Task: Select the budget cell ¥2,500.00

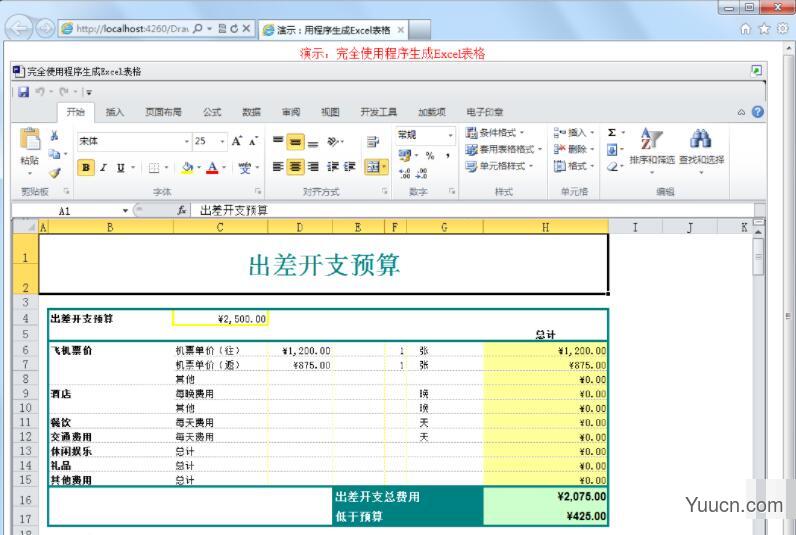Action: pos(220,318)
